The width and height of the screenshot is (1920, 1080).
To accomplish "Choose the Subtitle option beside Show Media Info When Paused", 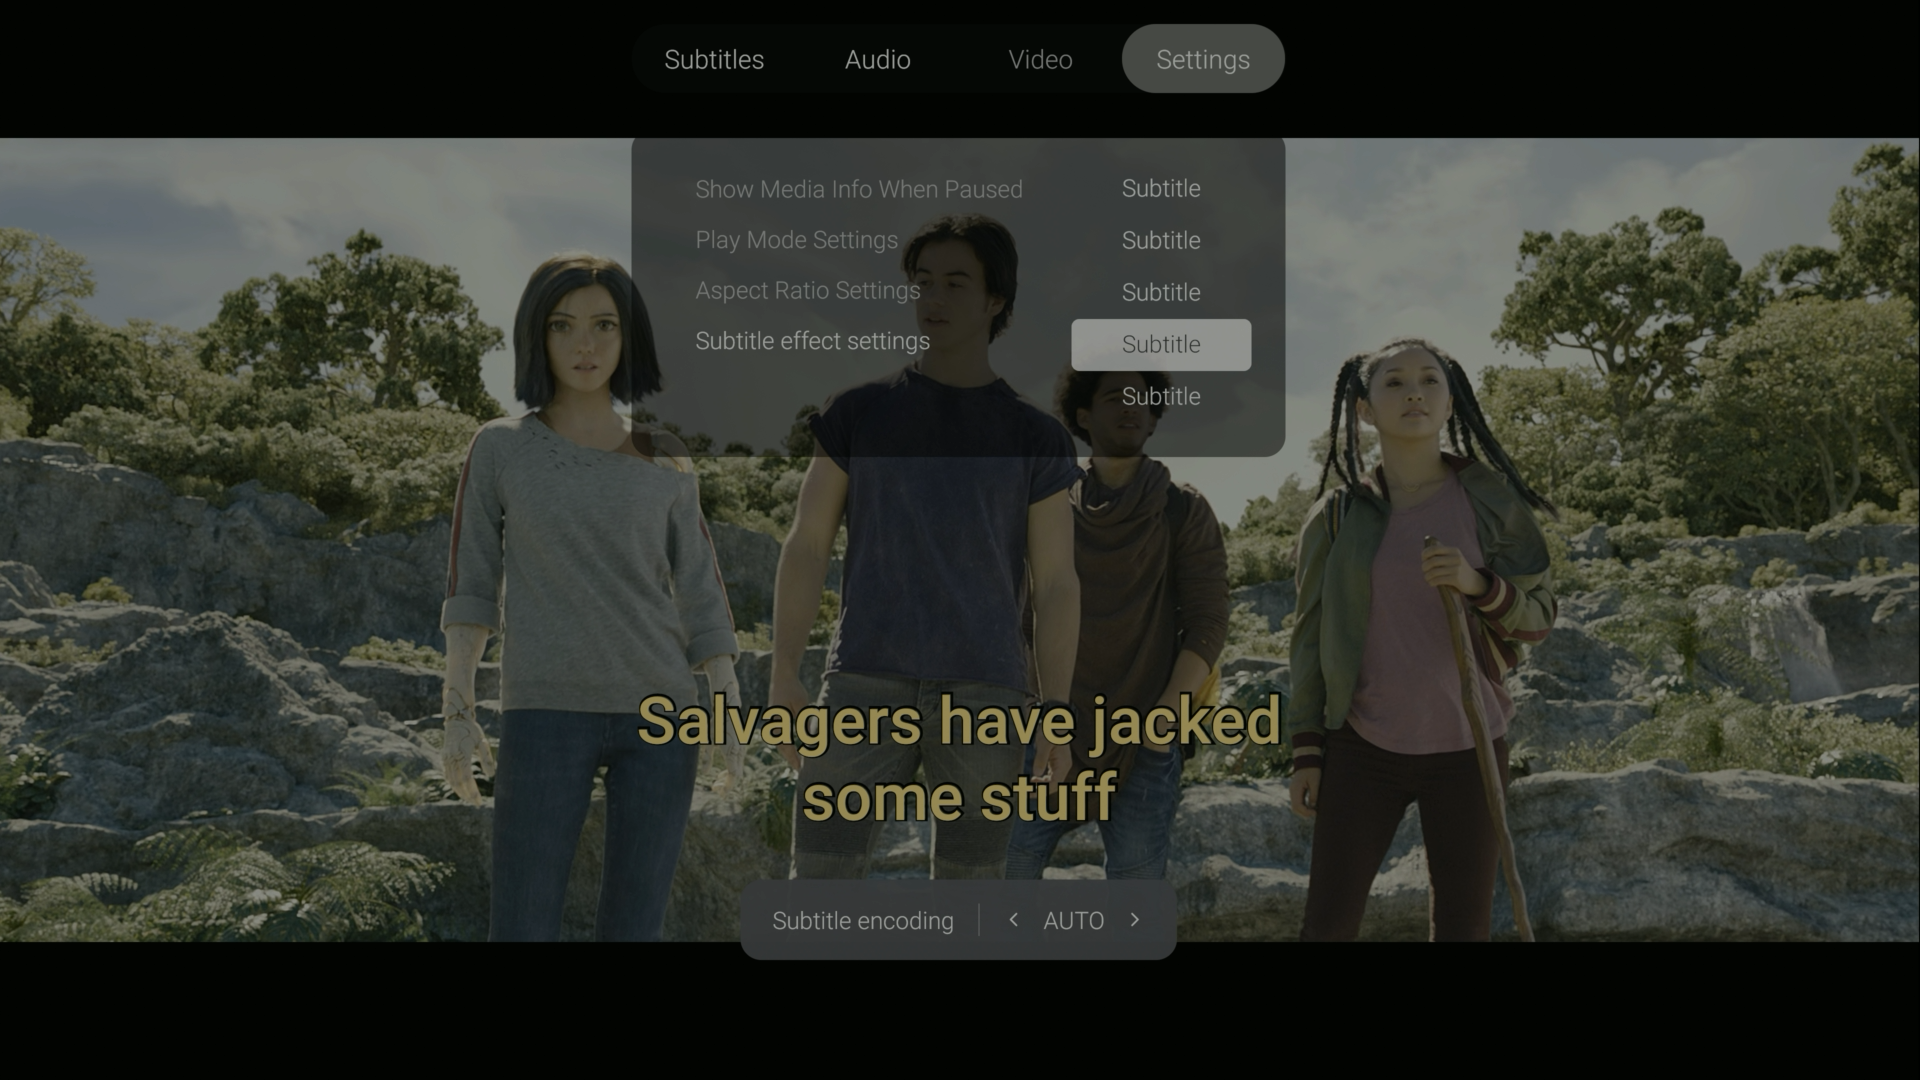I will [x=1160, y=189].
